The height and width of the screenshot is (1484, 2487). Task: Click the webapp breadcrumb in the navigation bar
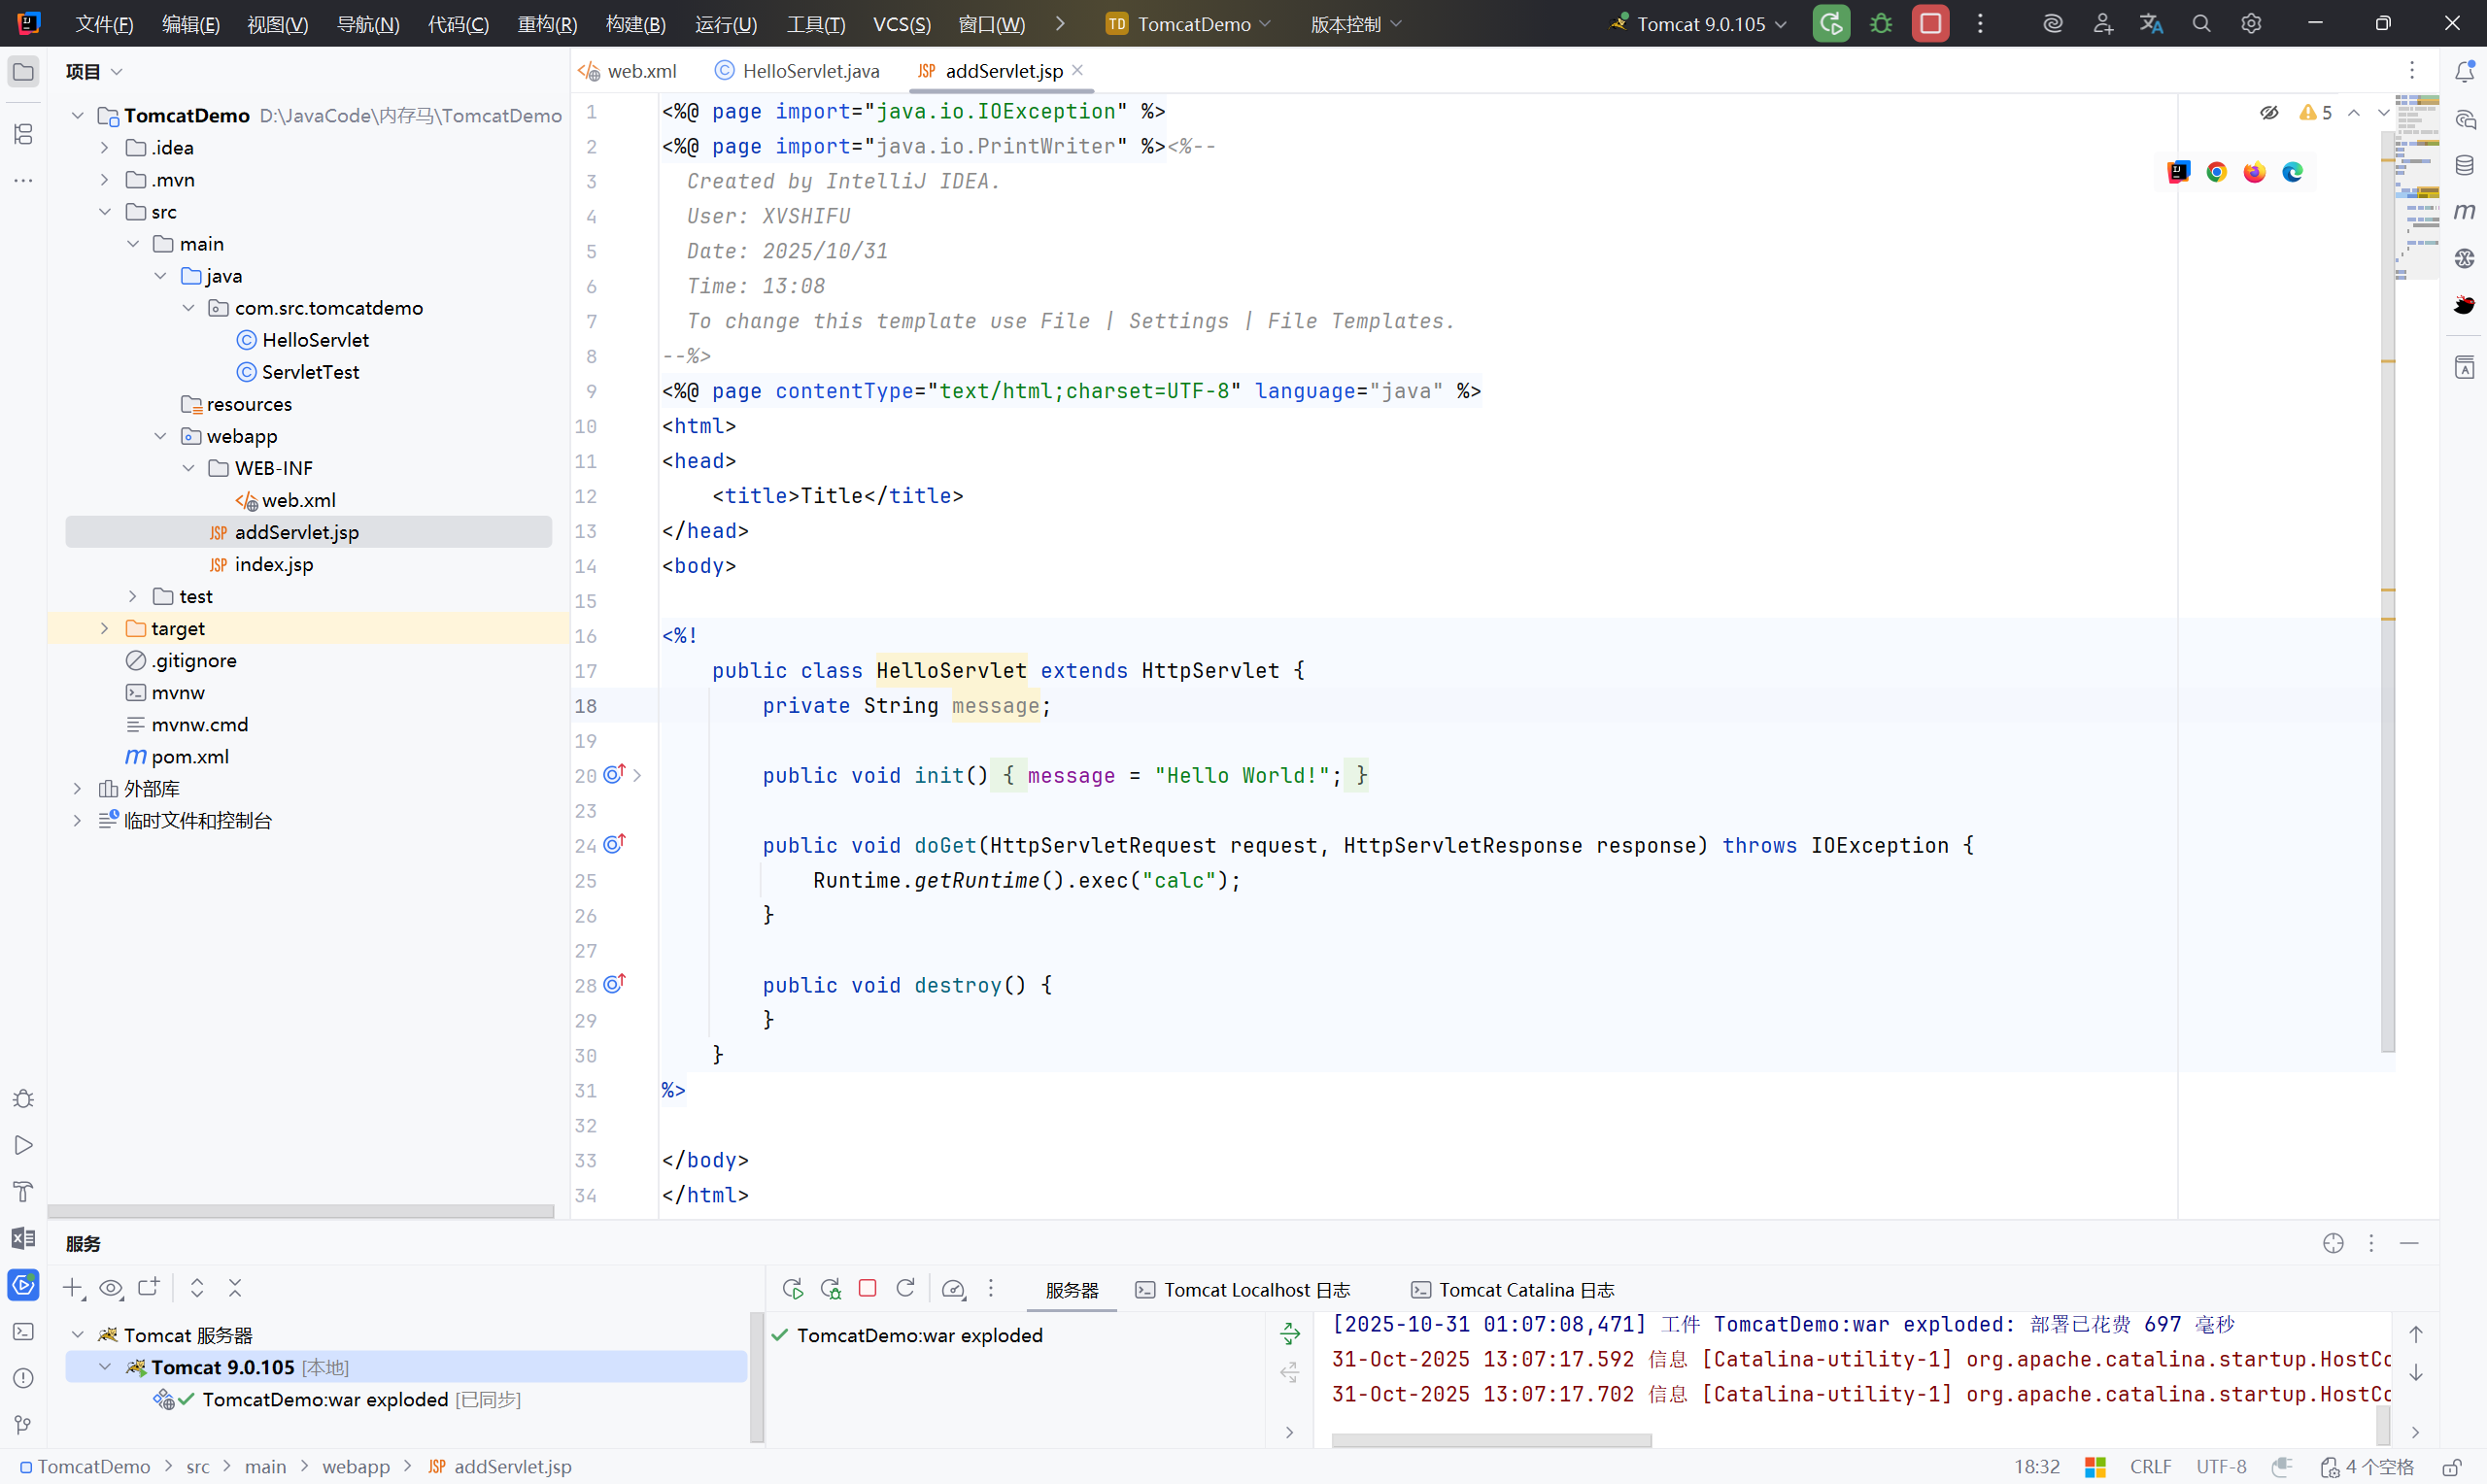[x=355, y=1466]
